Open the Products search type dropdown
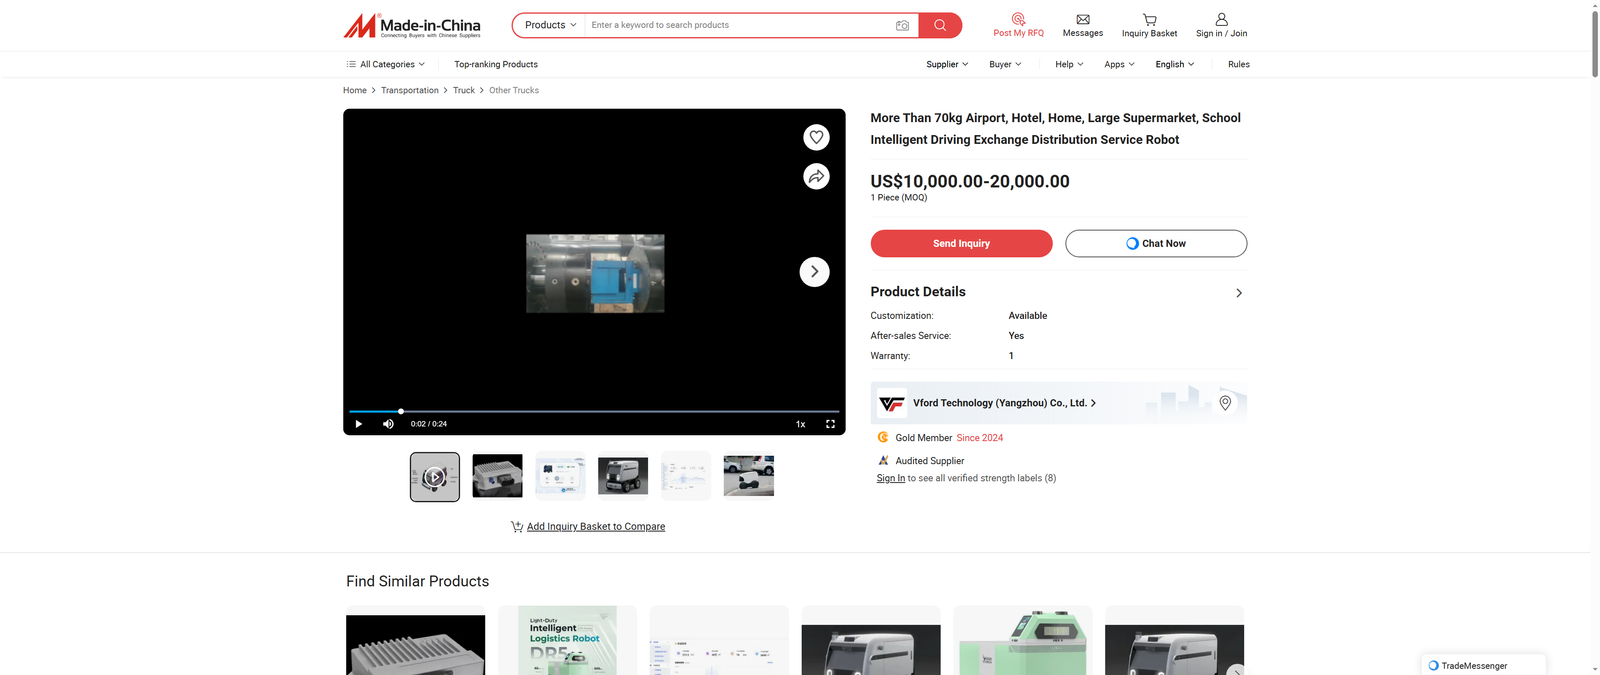 549,25
